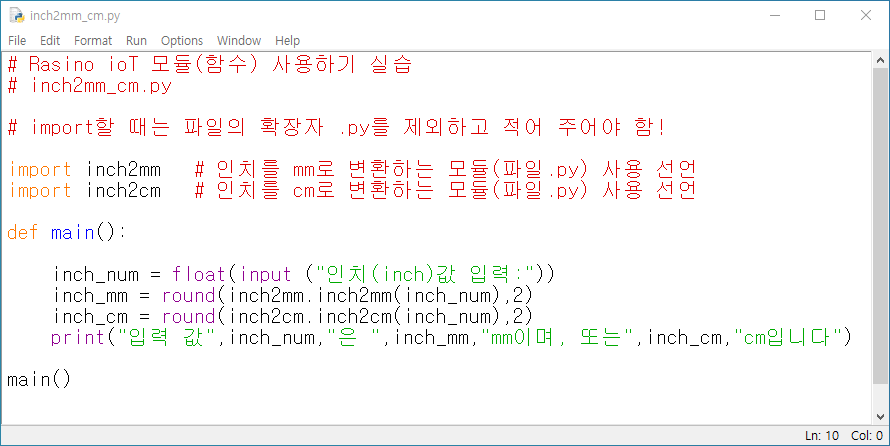Image resolution: width=890 pixels, height=446 pixels.
Task: Click the comment line starting '# import할 때는'
Action: 336,127
